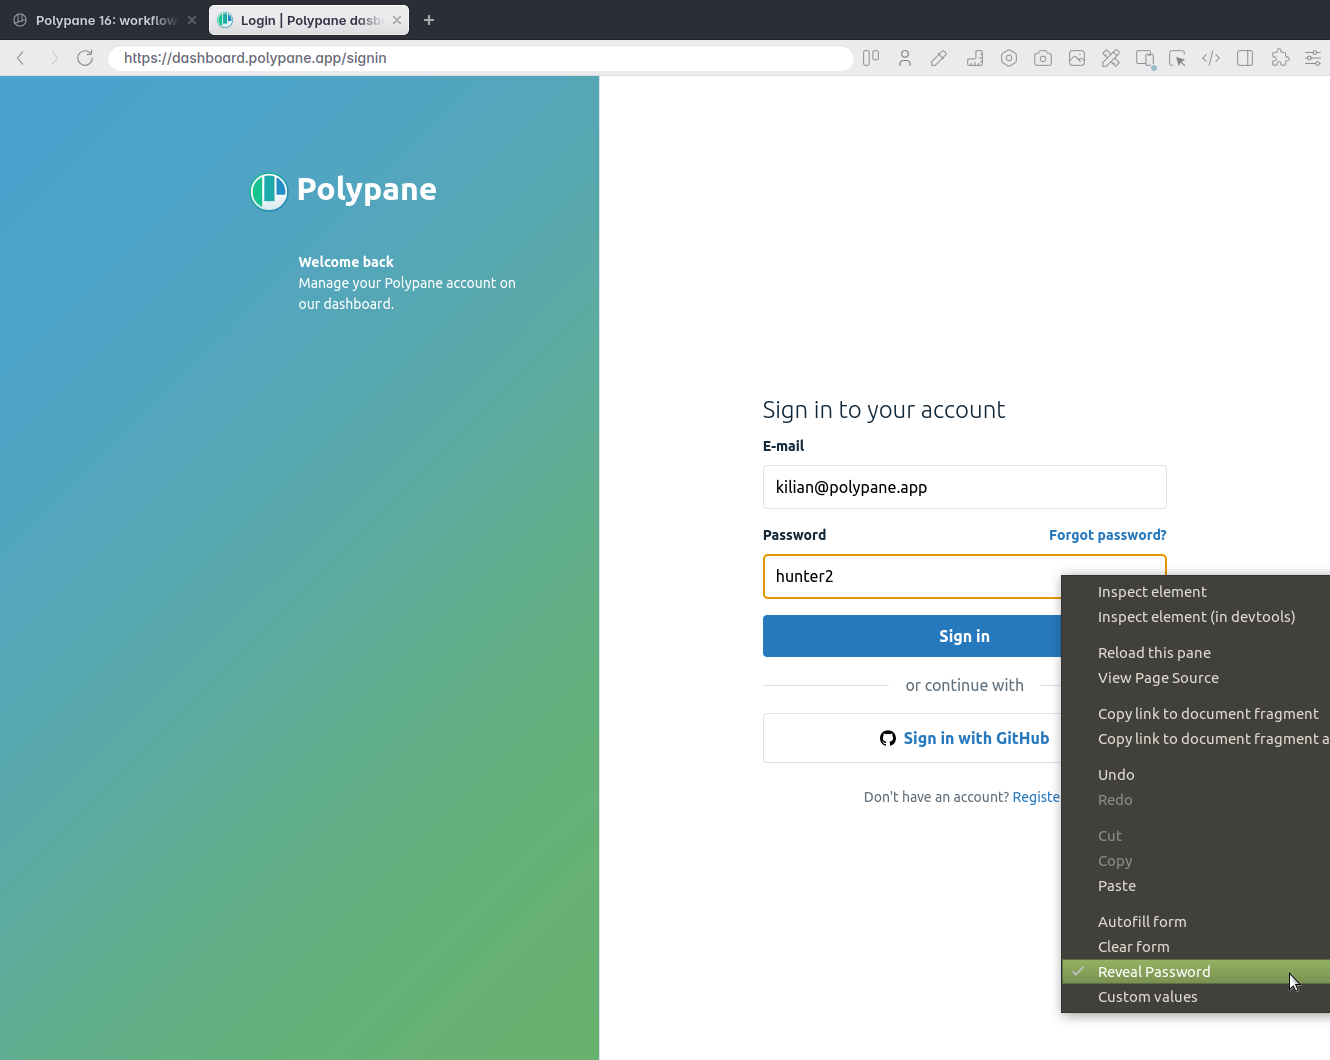Click the multi-device icon with blue dot
This screenshot has height=1060, width=1330.
coord(1146,59)
